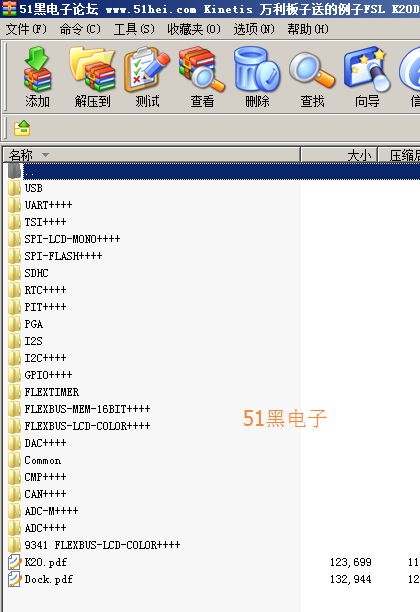Select the 9341 FLEXBUS-LCD-COLOR++++ folder
Image resolution: width=420 pixels, height=612 pixels.
102,545
